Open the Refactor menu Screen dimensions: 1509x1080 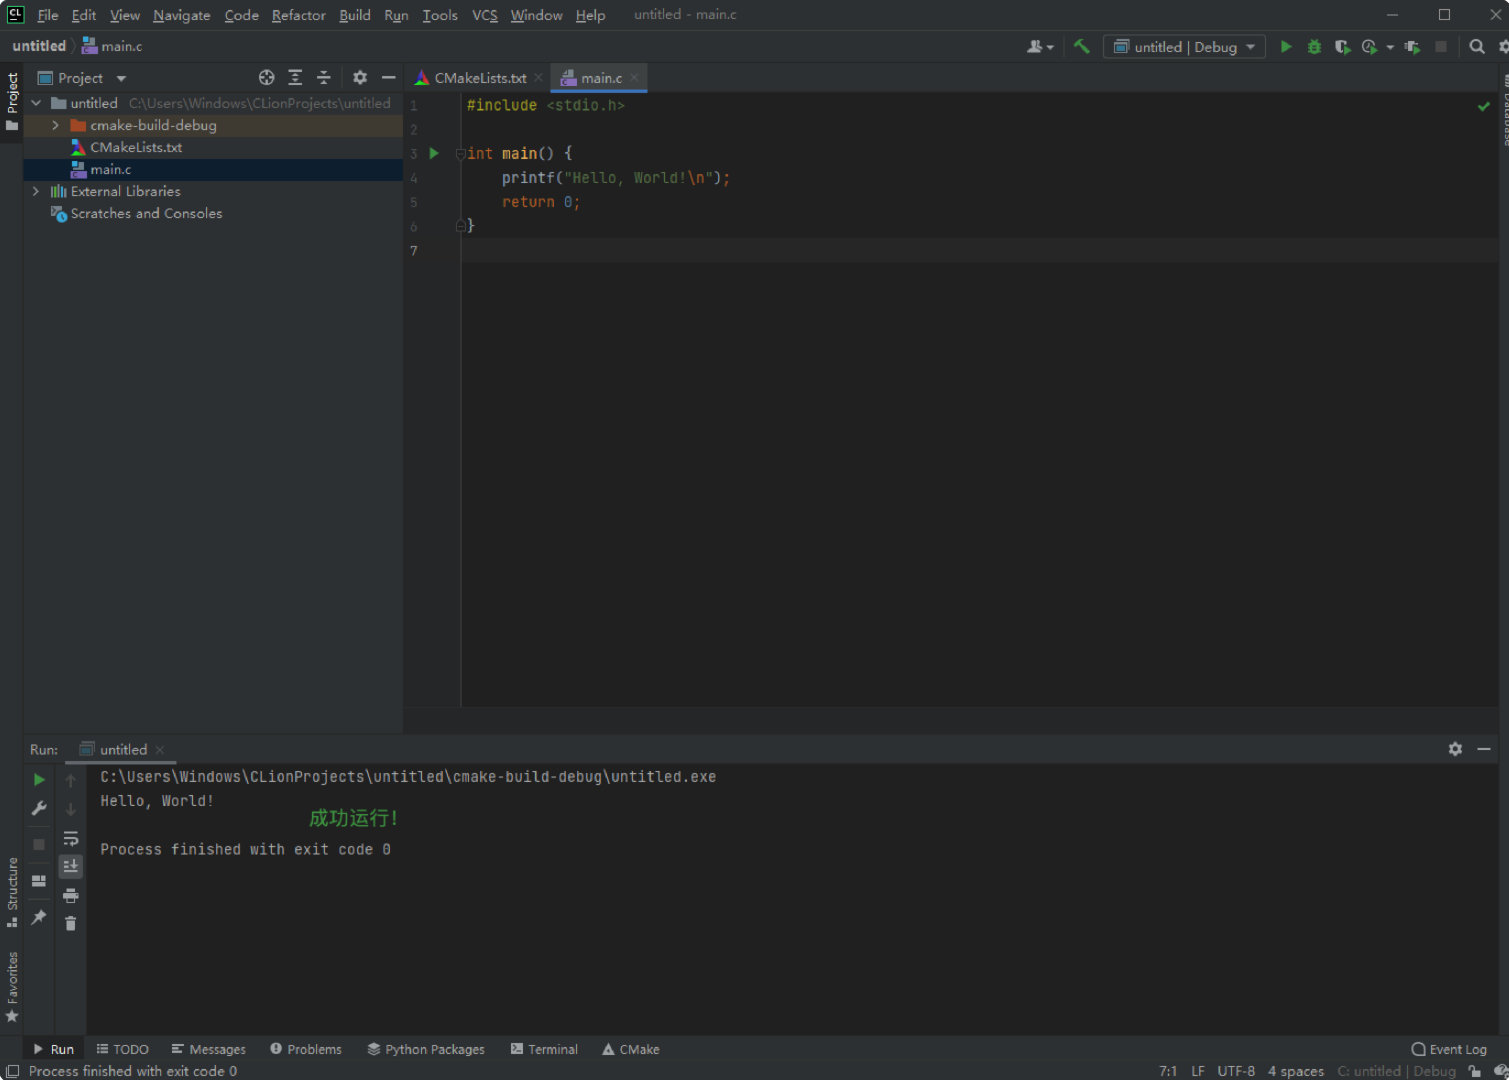coord(298,15)
